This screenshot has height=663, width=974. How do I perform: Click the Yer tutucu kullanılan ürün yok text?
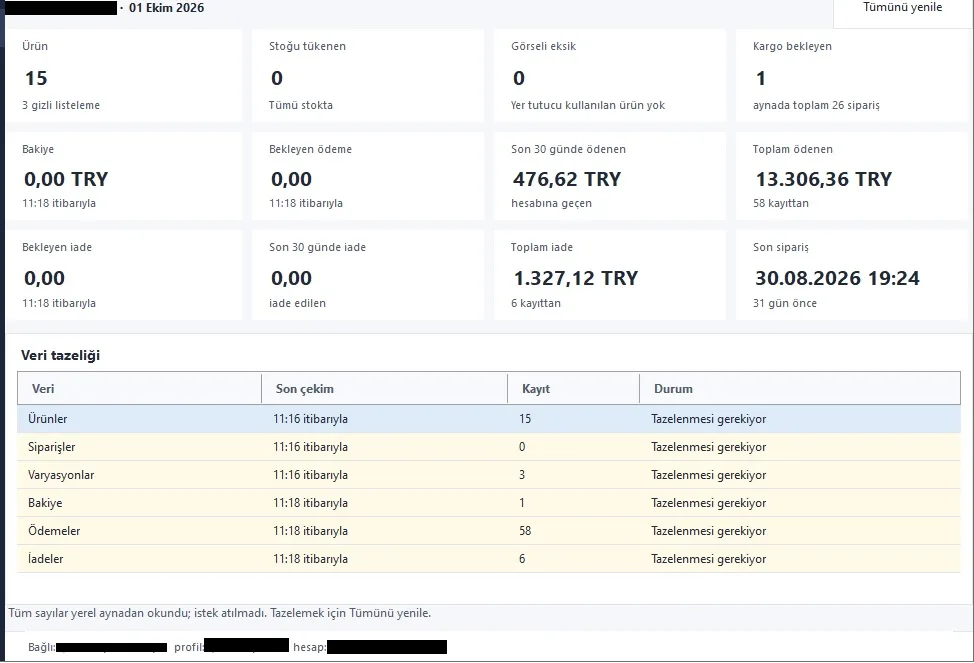(x=588, y=105)
